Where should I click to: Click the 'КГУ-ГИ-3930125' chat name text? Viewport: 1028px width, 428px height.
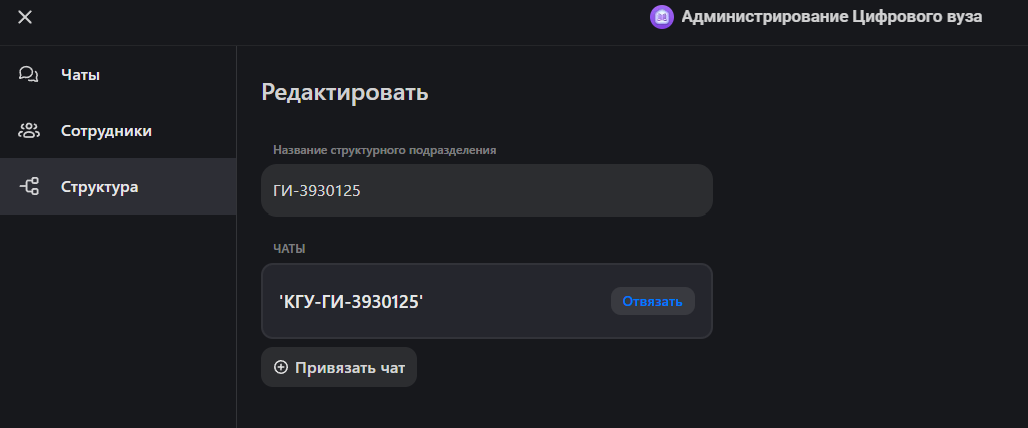point(351,301)
